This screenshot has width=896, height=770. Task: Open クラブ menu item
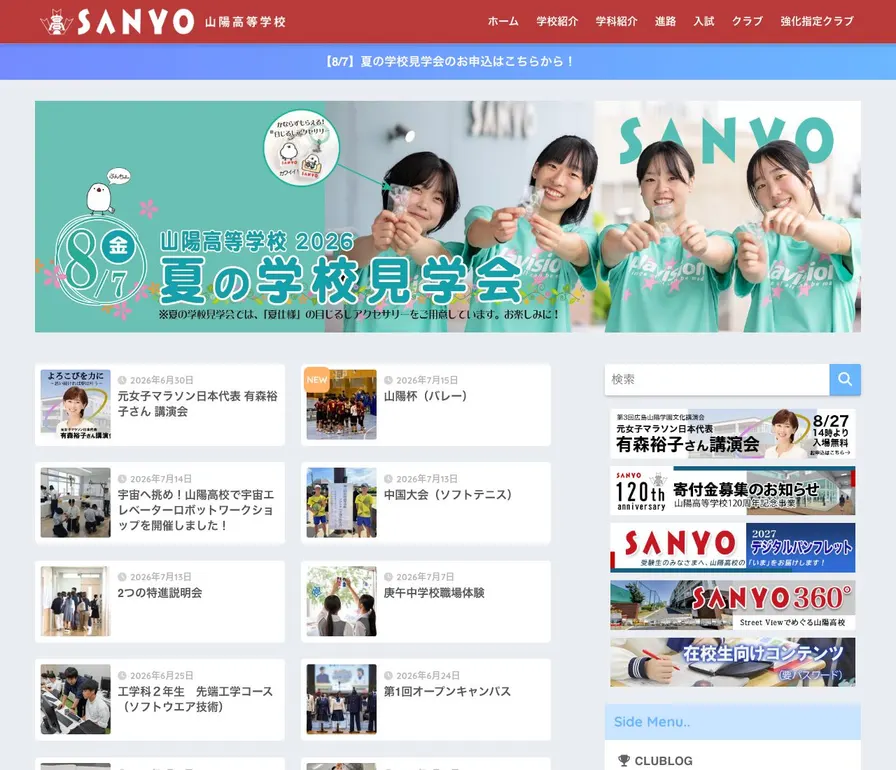(x=747, y=22)
